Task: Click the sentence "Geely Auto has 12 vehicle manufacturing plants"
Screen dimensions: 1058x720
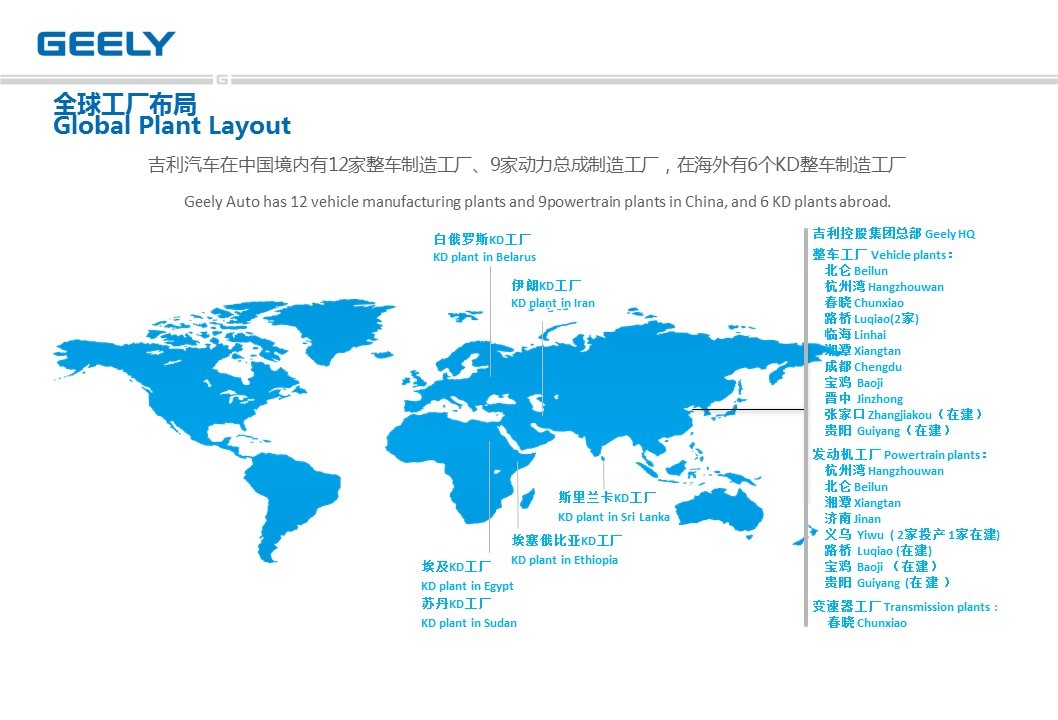Action: click(537, 202)
